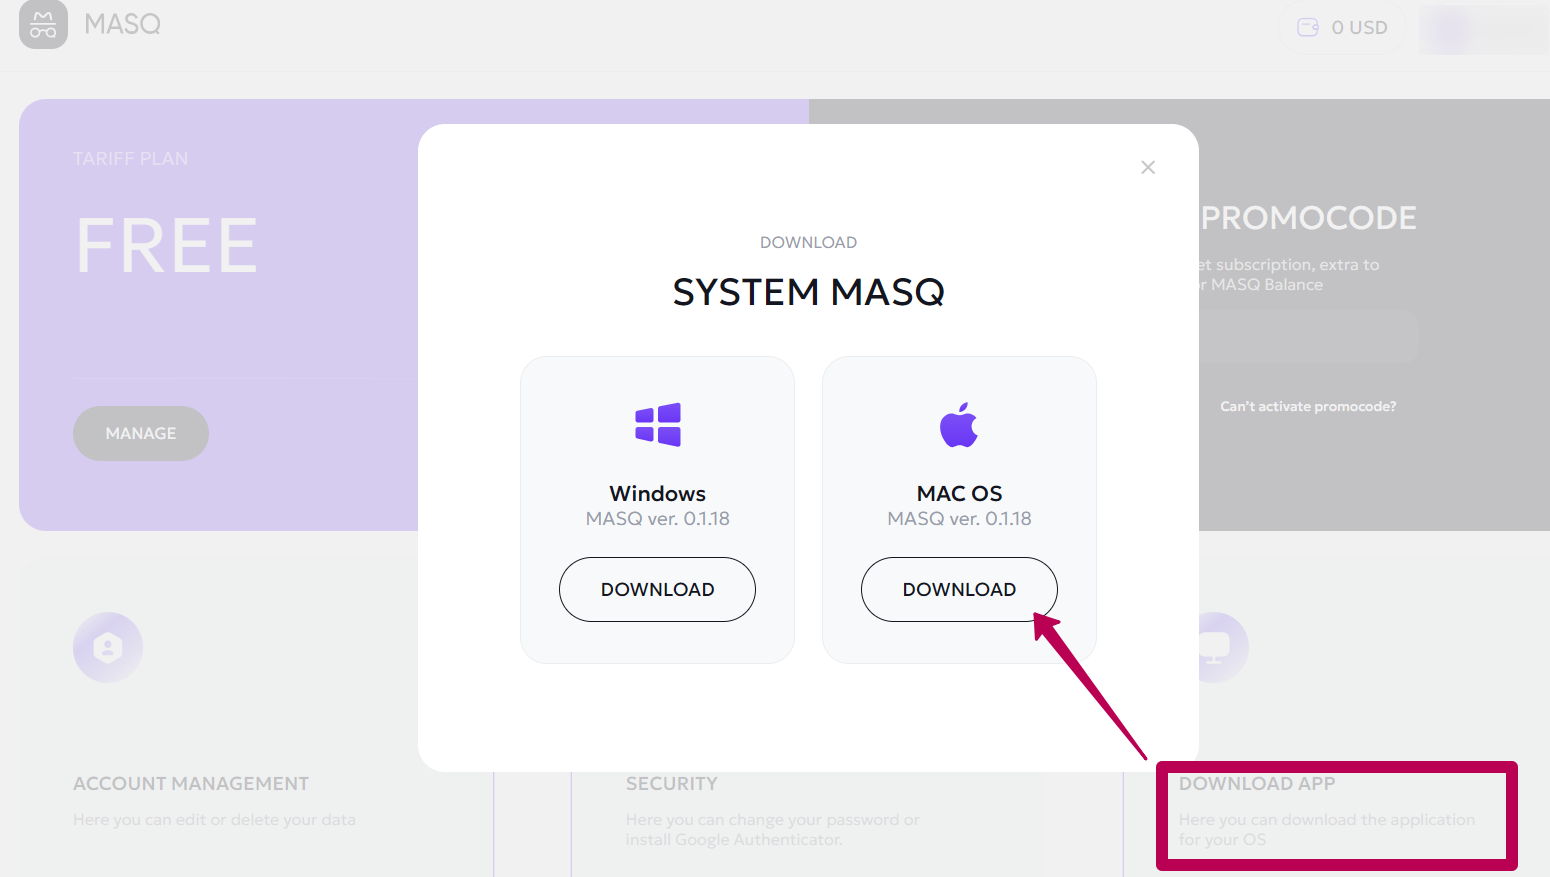The height and width of the screenshot is (877, 1550).
Task: Click the MASQ logo icon
Action: (x=43, y=24)
